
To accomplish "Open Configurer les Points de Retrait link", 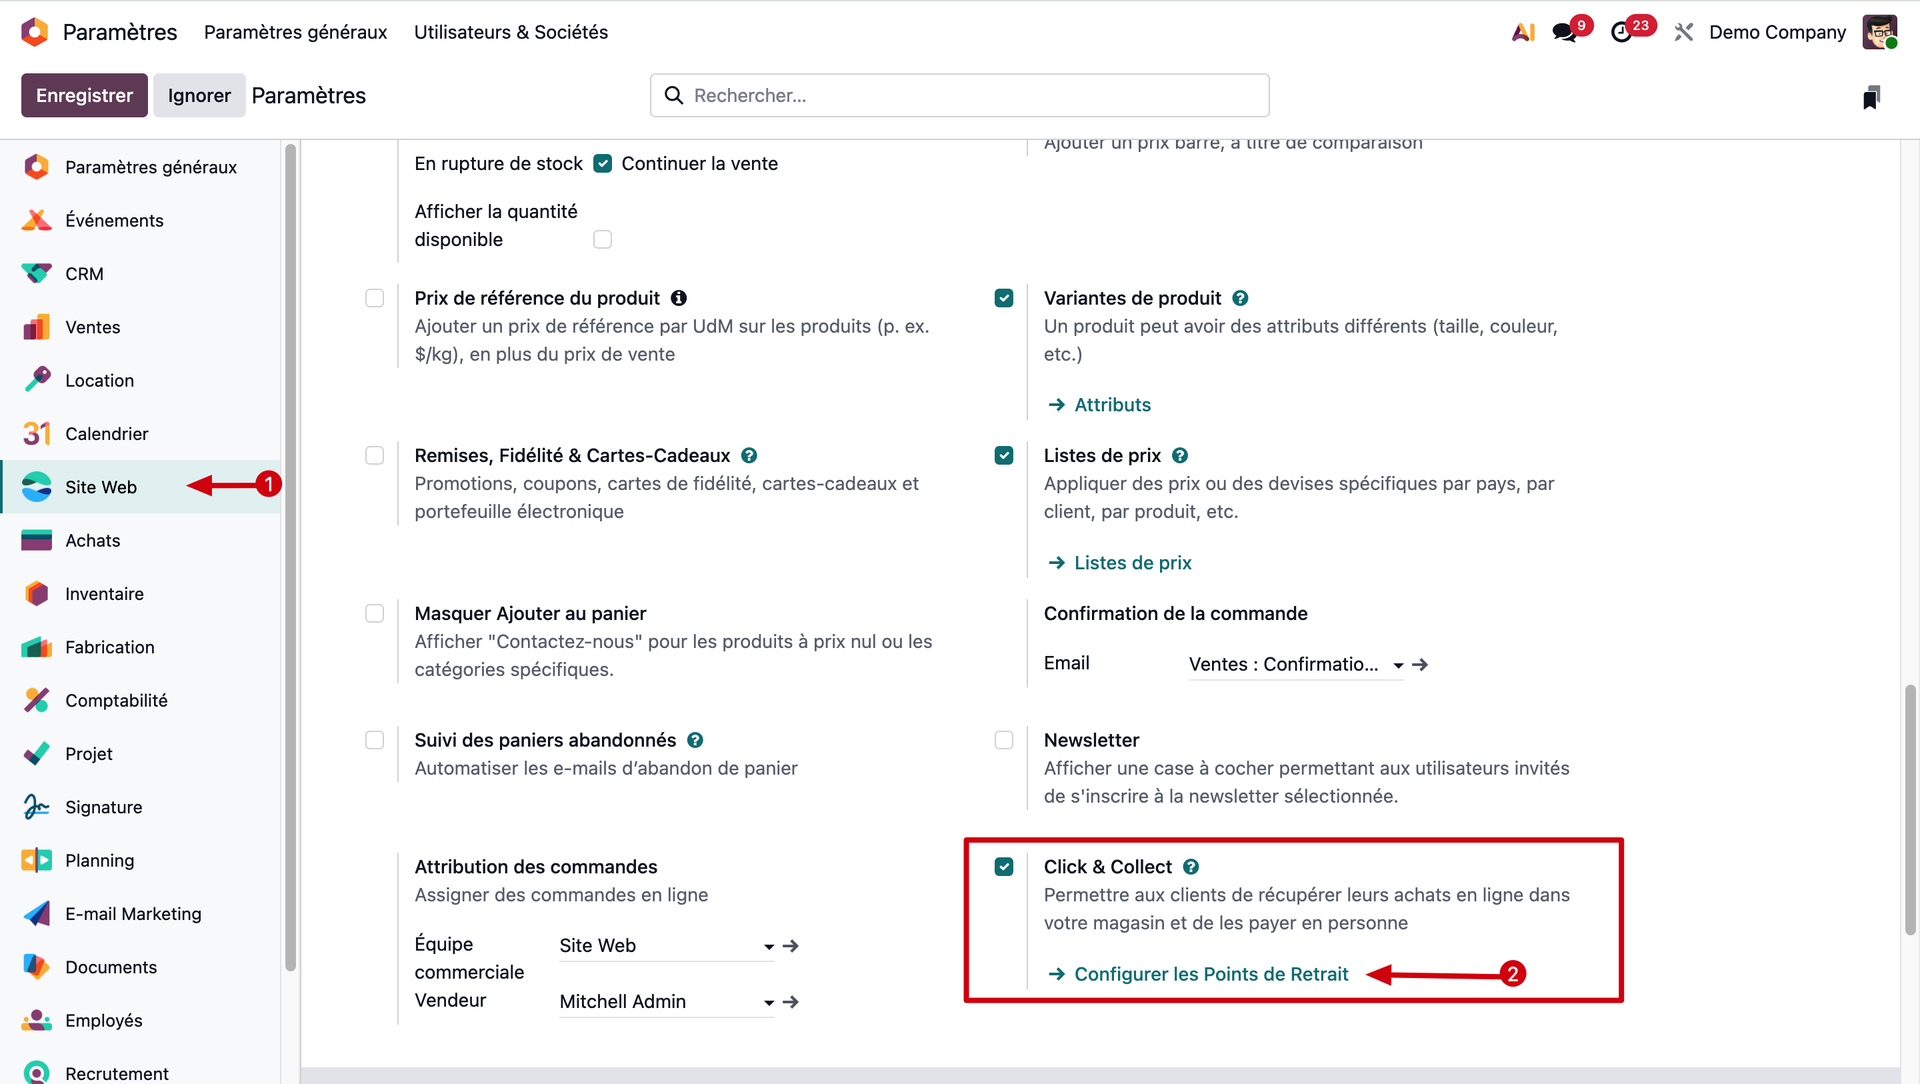I will (x=1211, y=974).
